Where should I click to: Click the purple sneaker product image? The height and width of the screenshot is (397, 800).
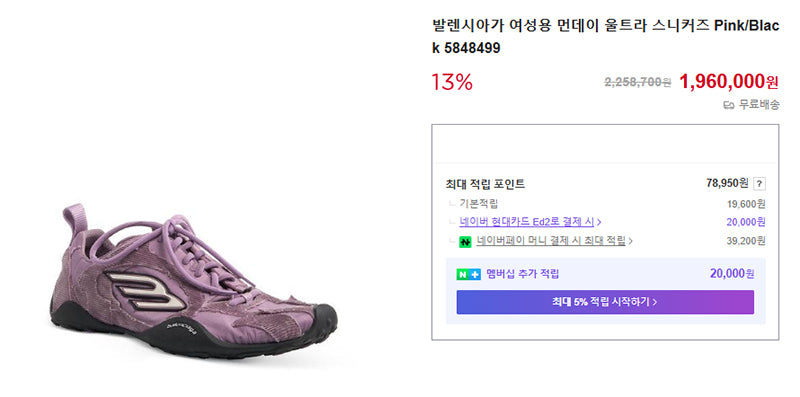193,280
